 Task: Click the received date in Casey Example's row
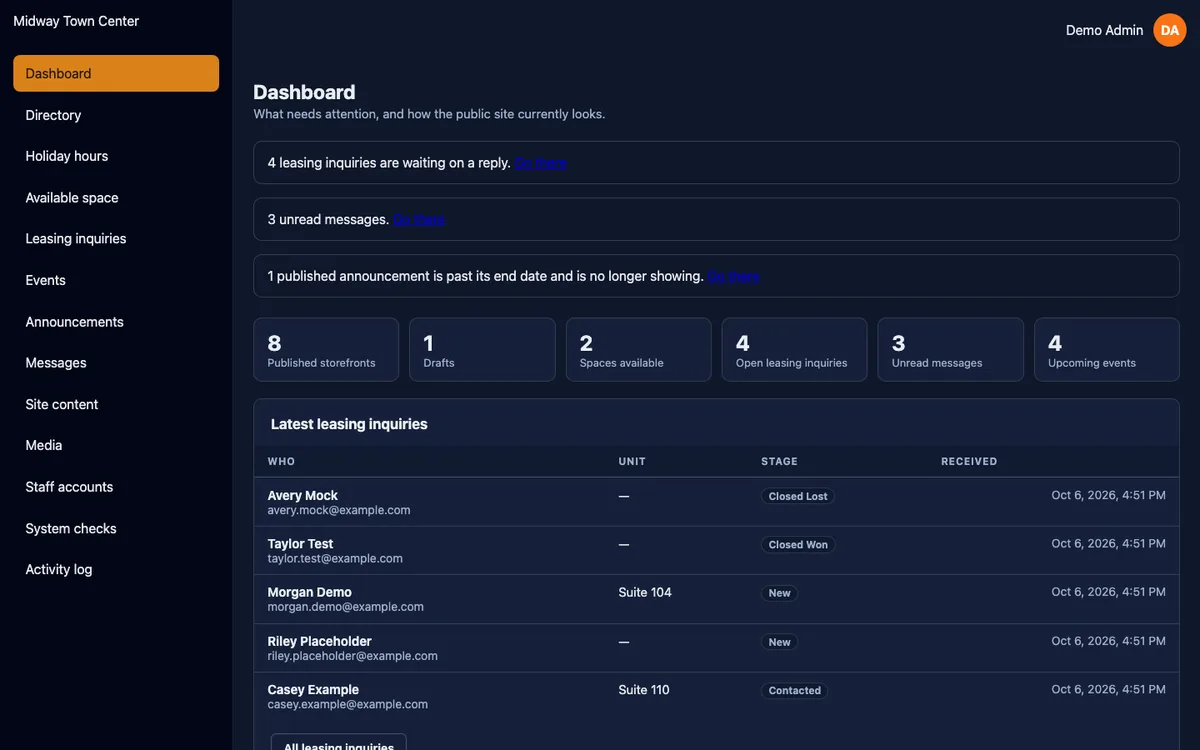(1108, 690)
